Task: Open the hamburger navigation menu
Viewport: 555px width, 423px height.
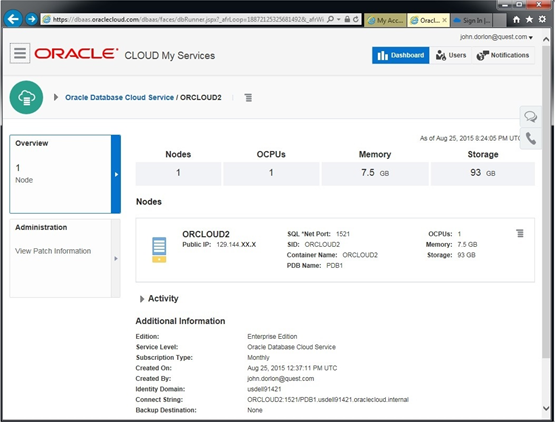Action: coord(20,53)
